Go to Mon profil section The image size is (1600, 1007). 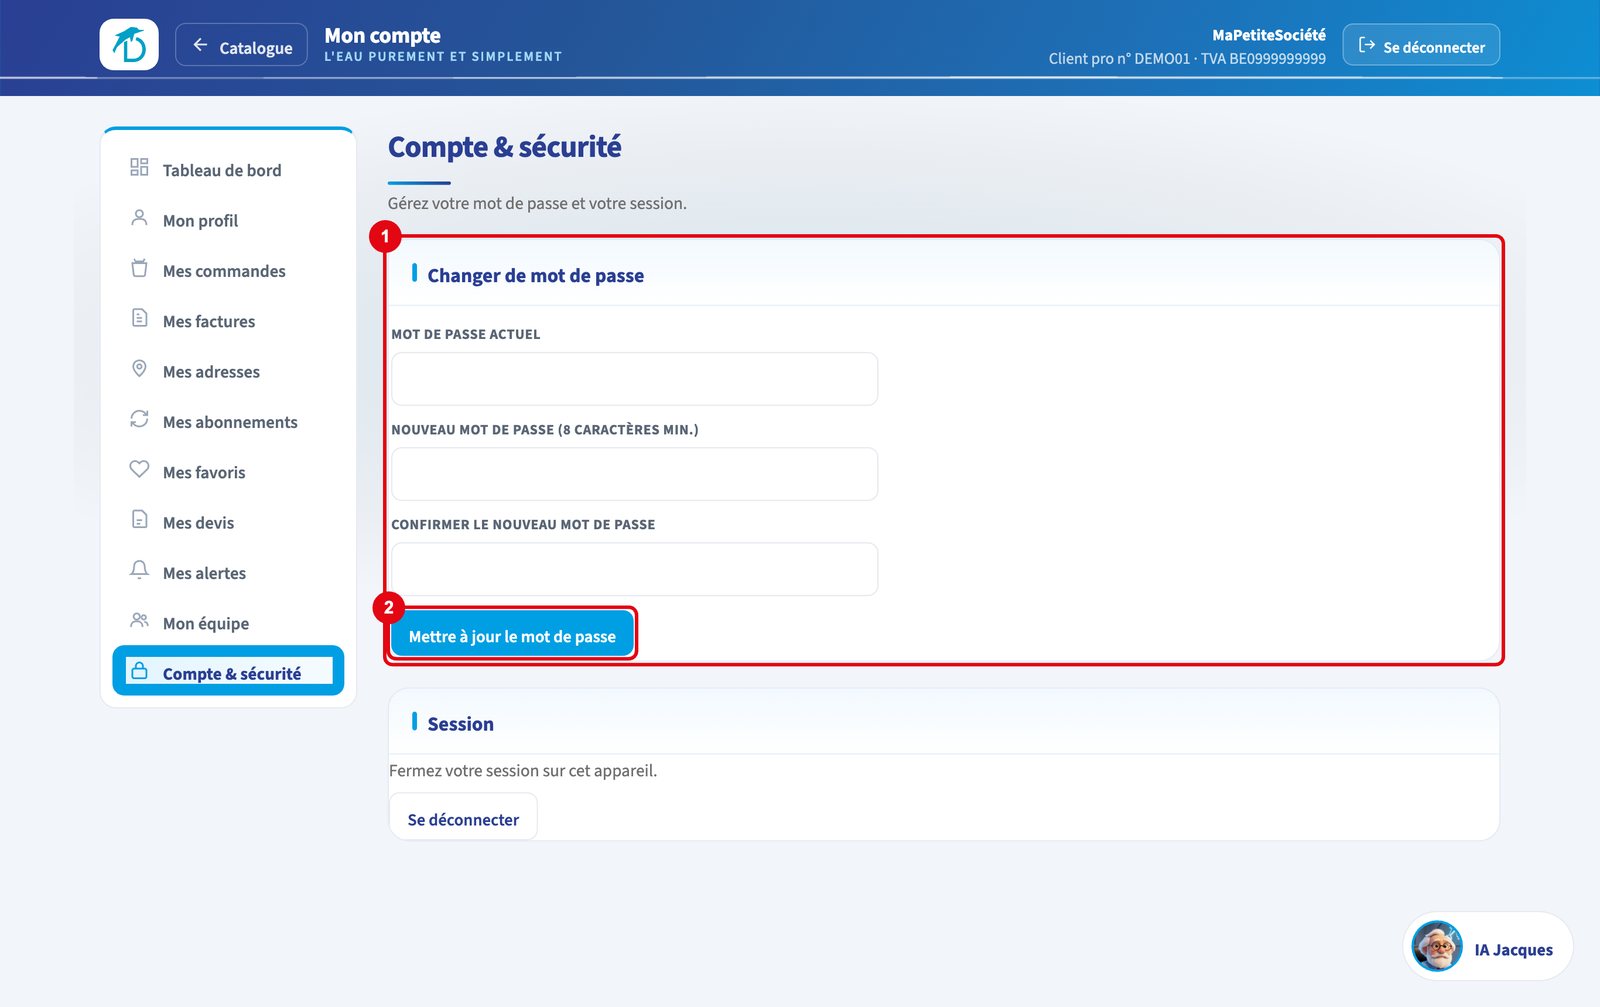(x=228, y=220)
